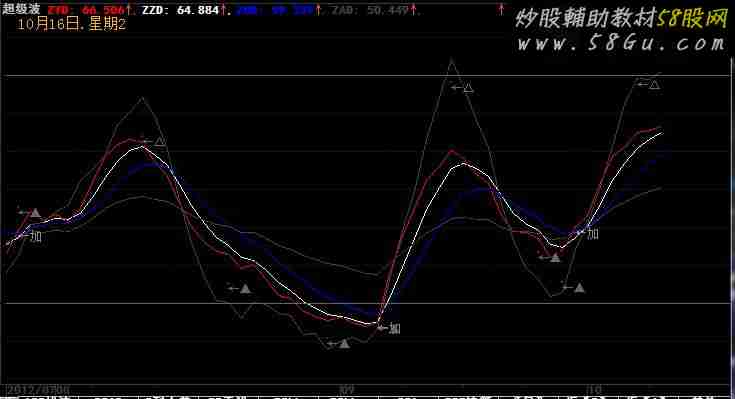Click the hollow triangle beside the first red peak

tap(160, 141)
